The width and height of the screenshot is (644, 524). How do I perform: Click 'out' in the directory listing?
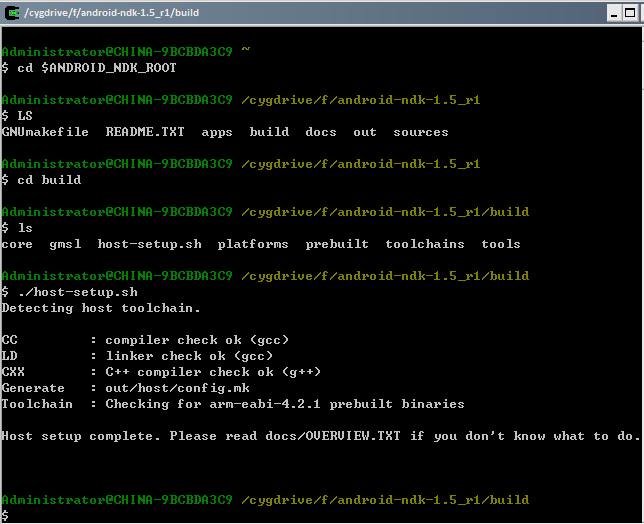[x=365, y=132]
